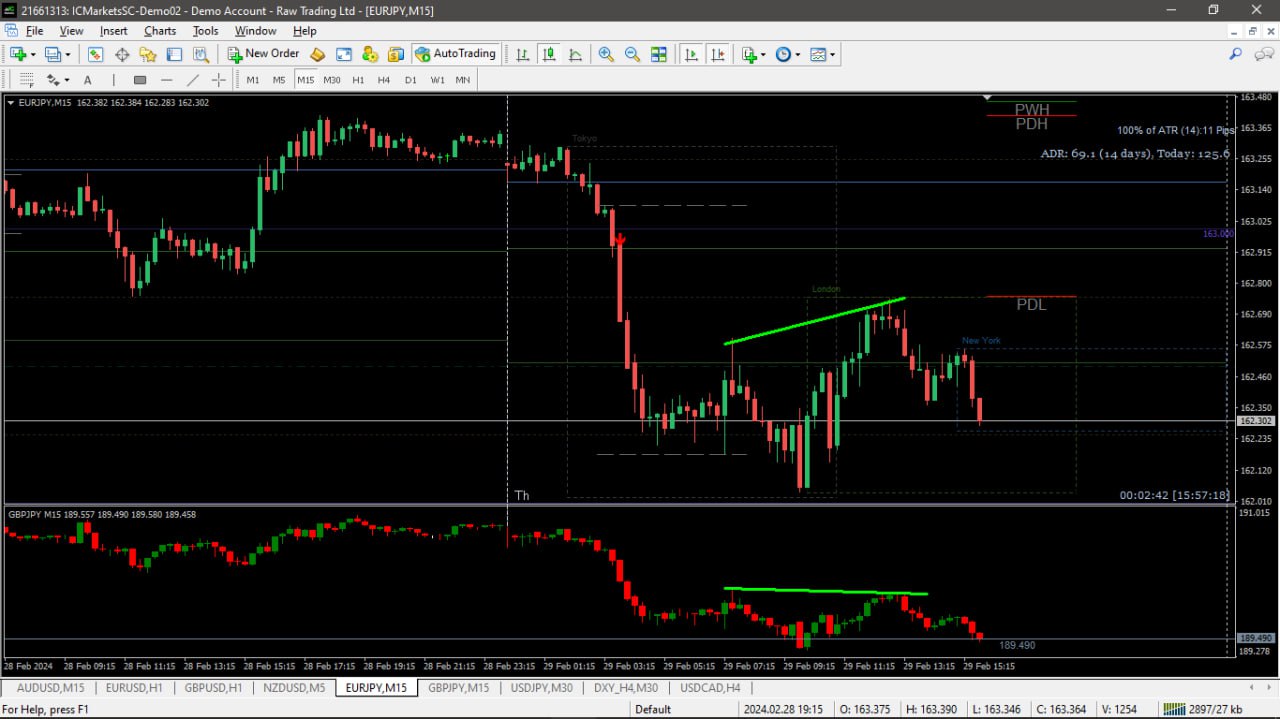
Task: Toggle the chart shift icon
Action: 717,54
